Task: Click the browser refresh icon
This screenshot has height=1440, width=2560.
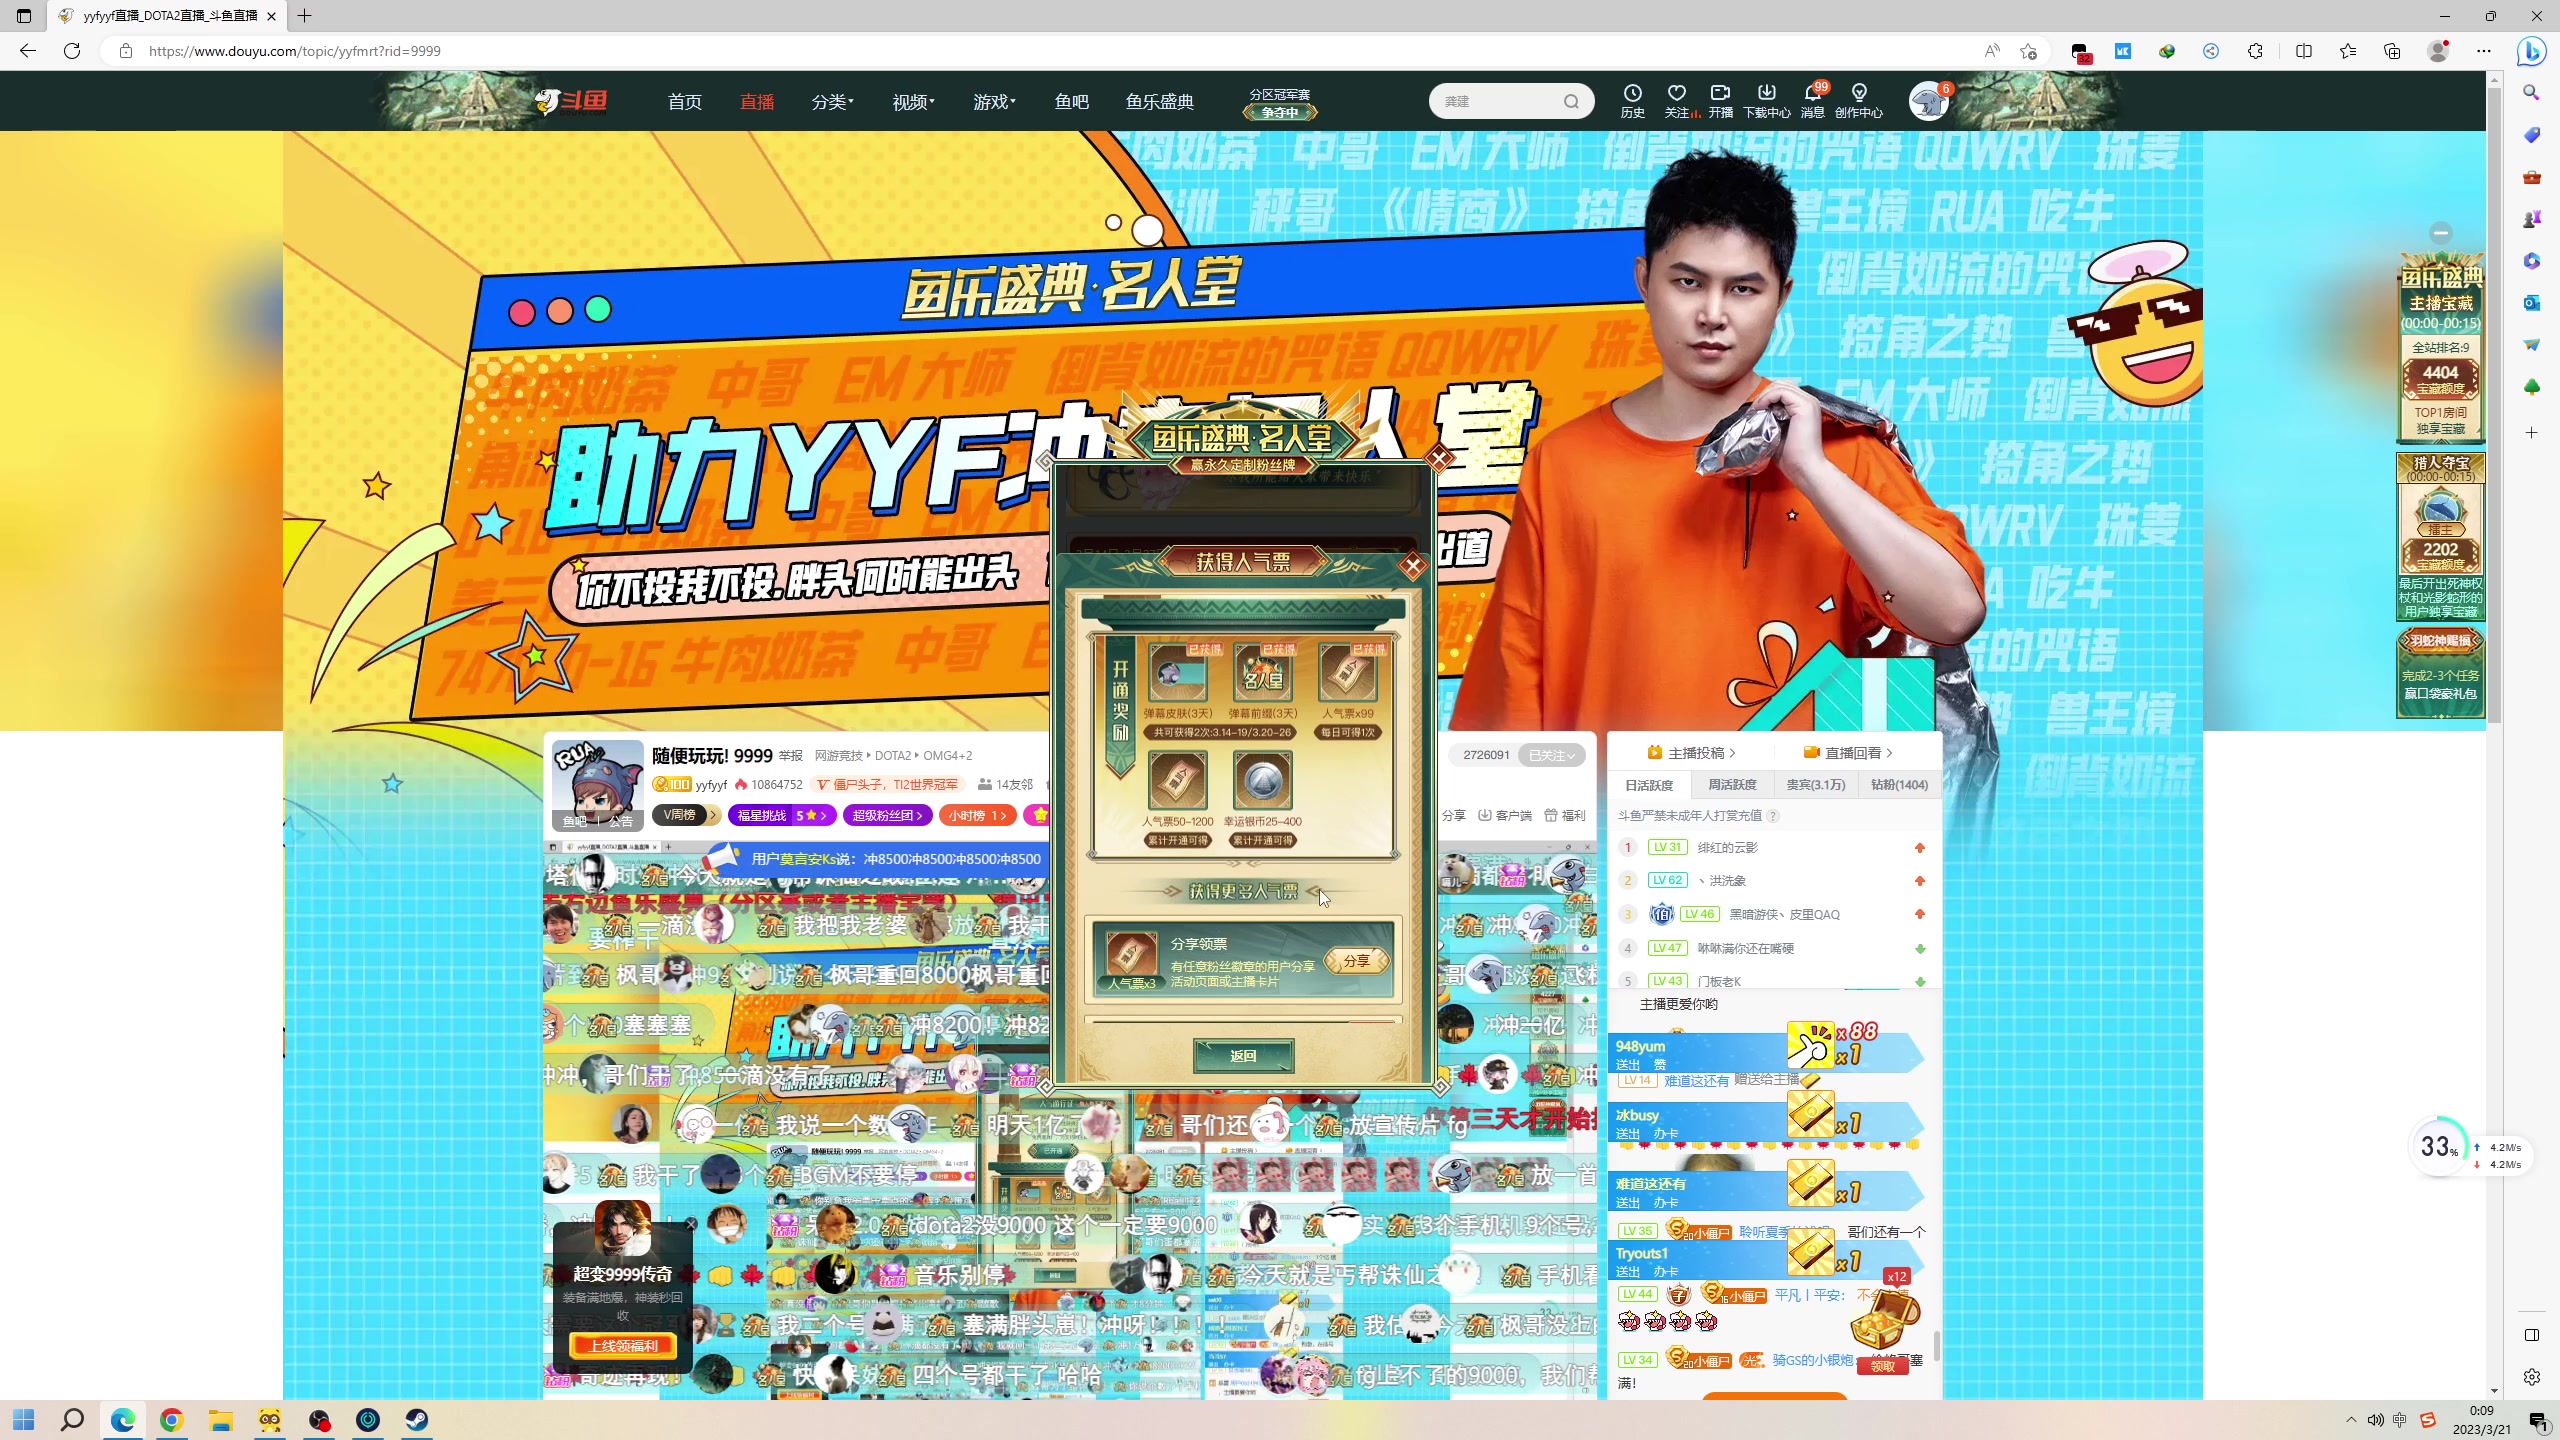Action: tap(72, 51)
